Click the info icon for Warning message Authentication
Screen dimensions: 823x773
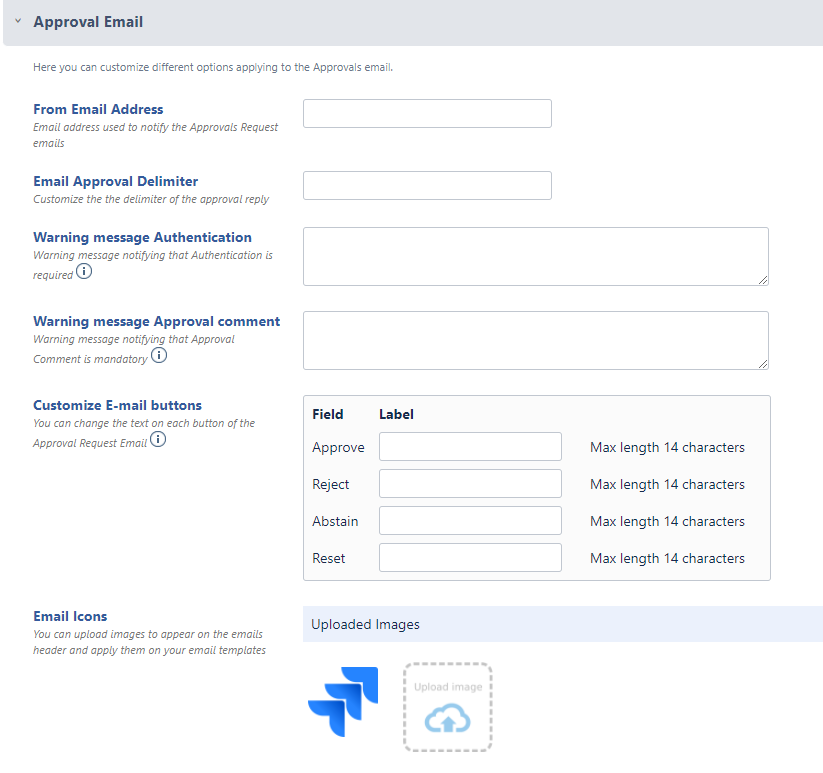[x=84, y=272]
